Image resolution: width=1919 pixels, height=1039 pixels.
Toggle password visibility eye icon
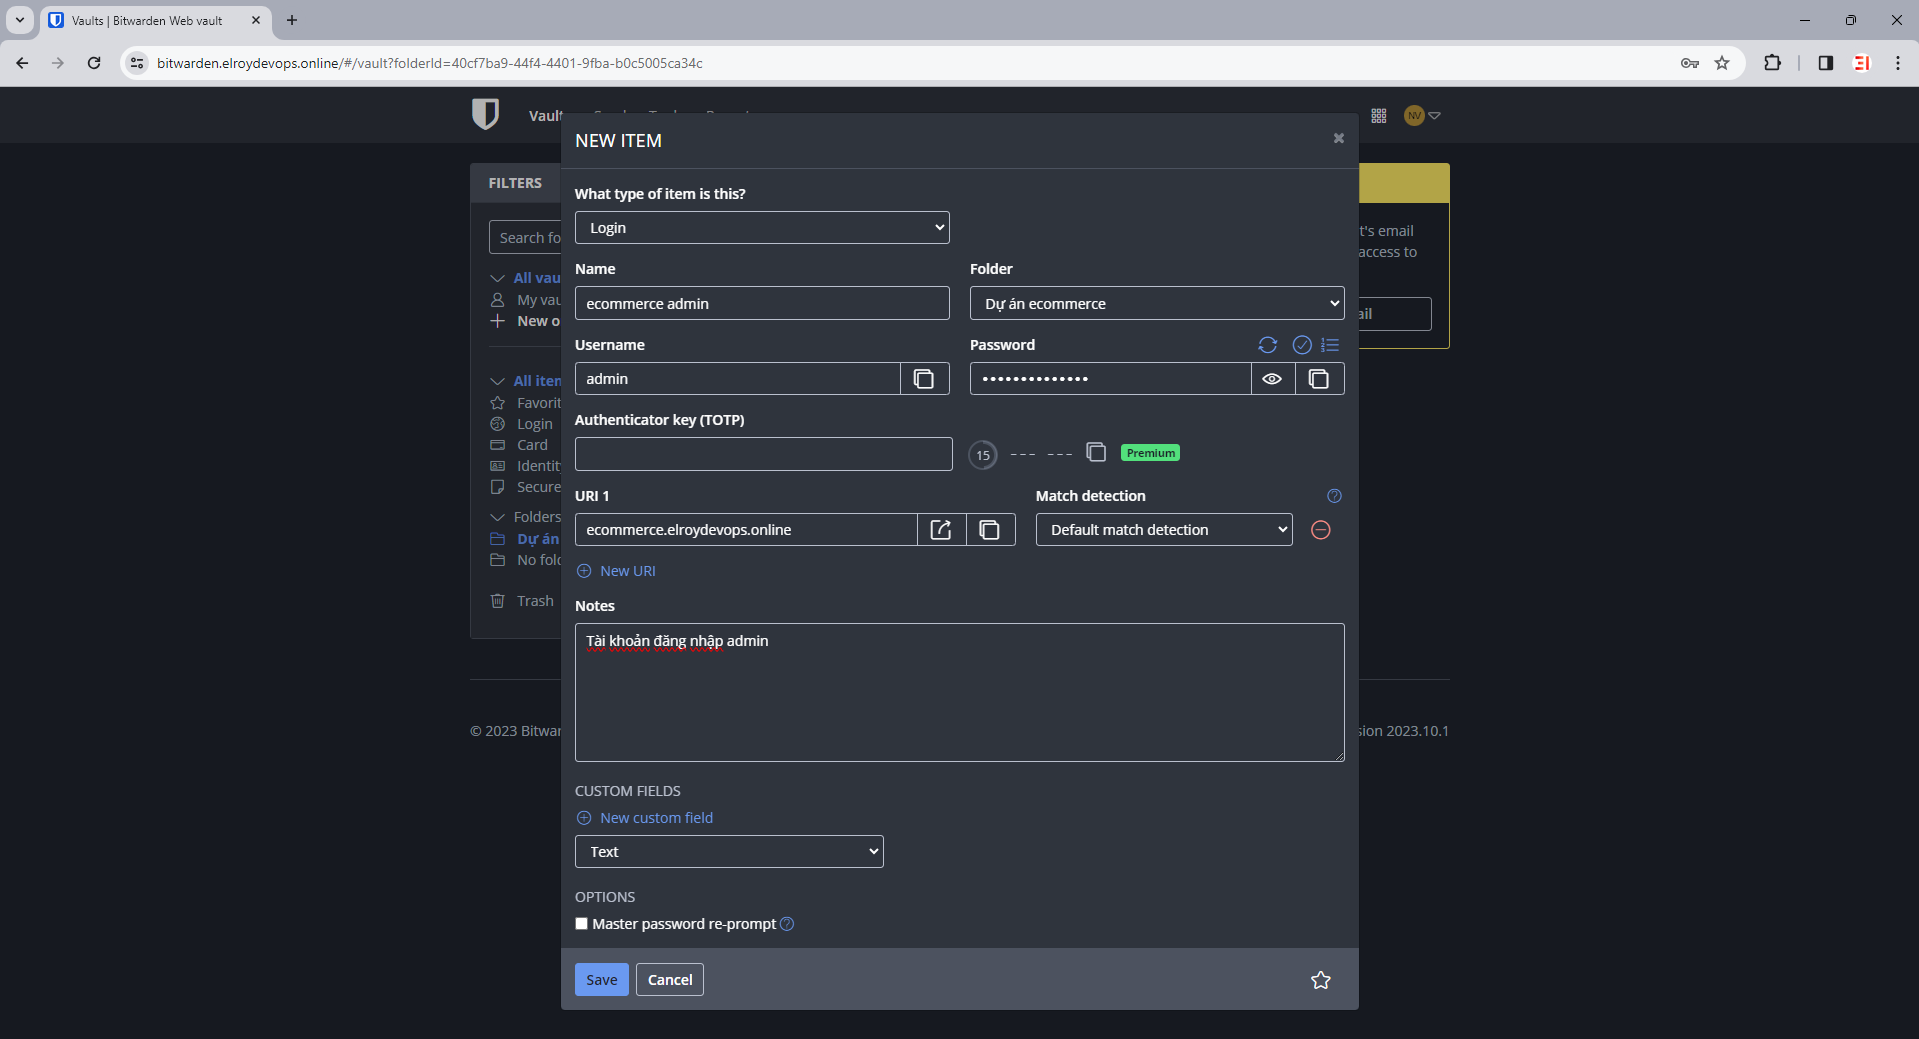(x=1272, y=379)
